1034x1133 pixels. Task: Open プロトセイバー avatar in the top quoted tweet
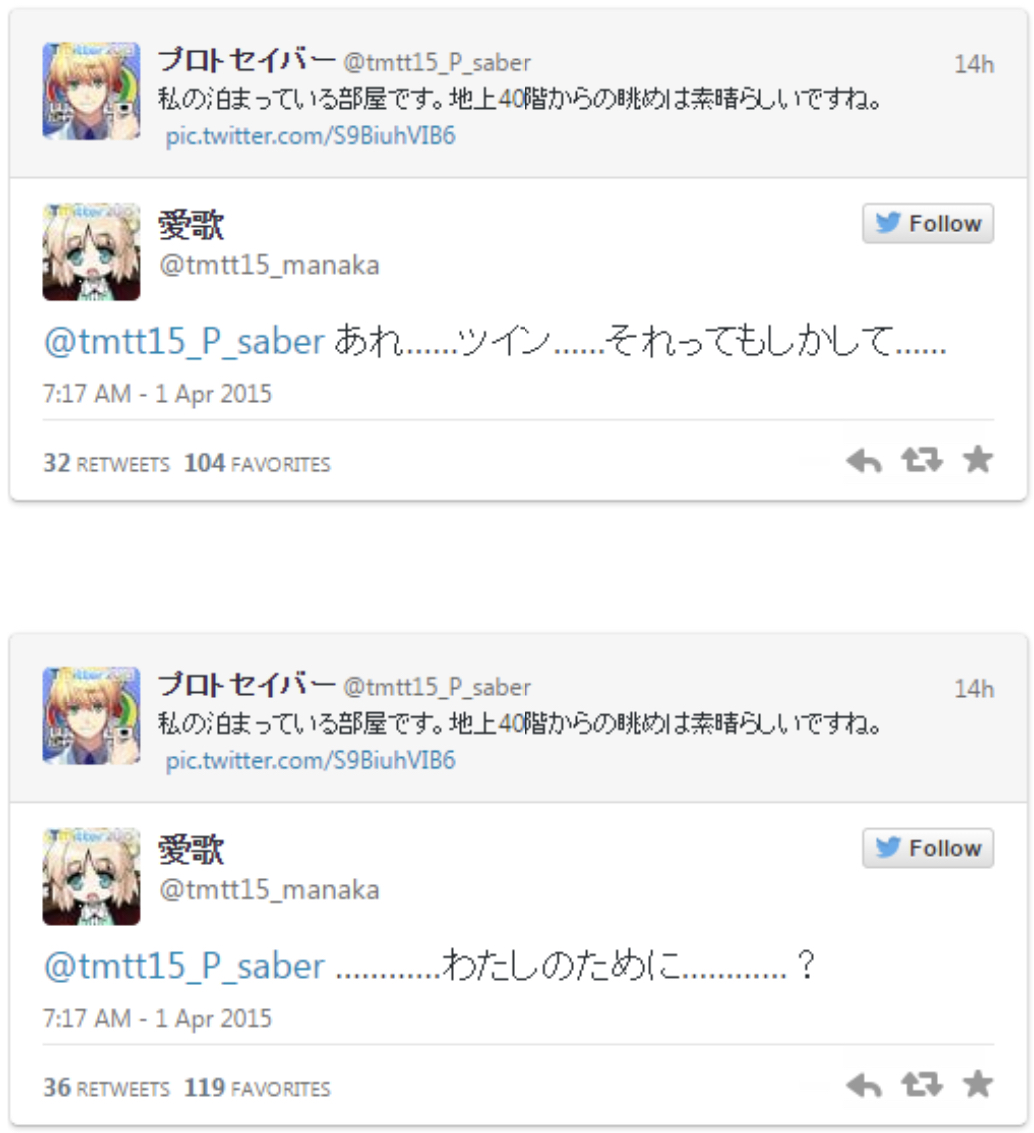pyautogui.click(x=91, y=91)
